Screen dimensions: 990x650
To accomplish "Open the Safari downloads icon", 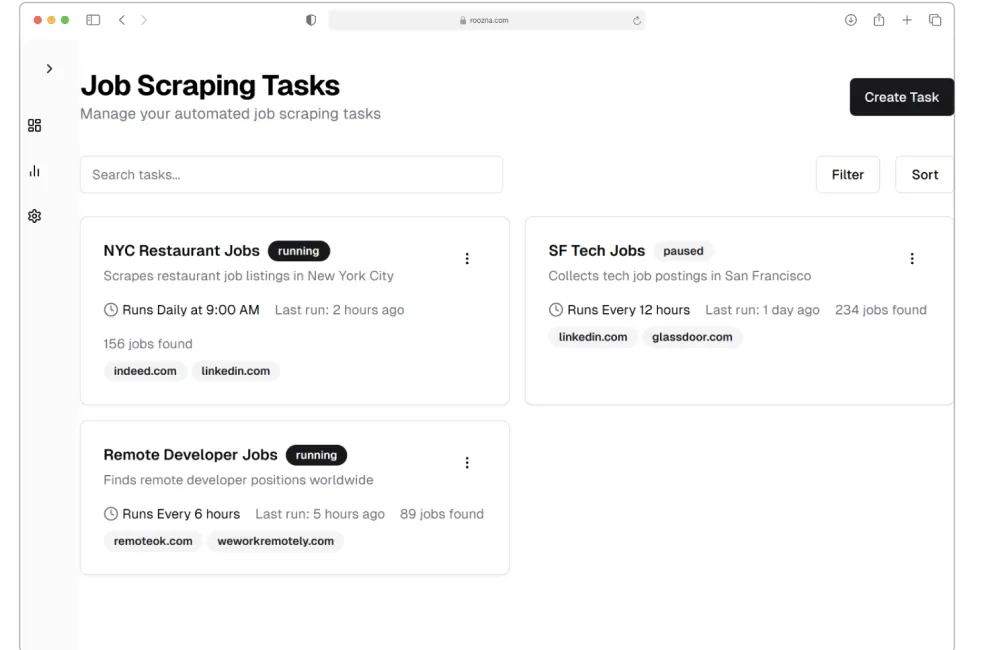I will (x=851, y=20).
